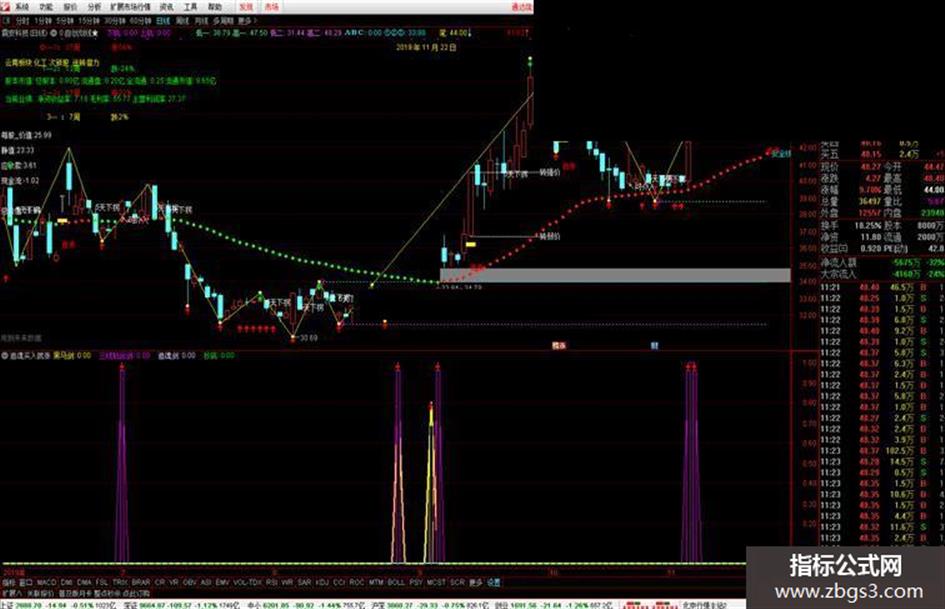Select the 30分钟 period
945x609 pixels.
pos(115,21)
